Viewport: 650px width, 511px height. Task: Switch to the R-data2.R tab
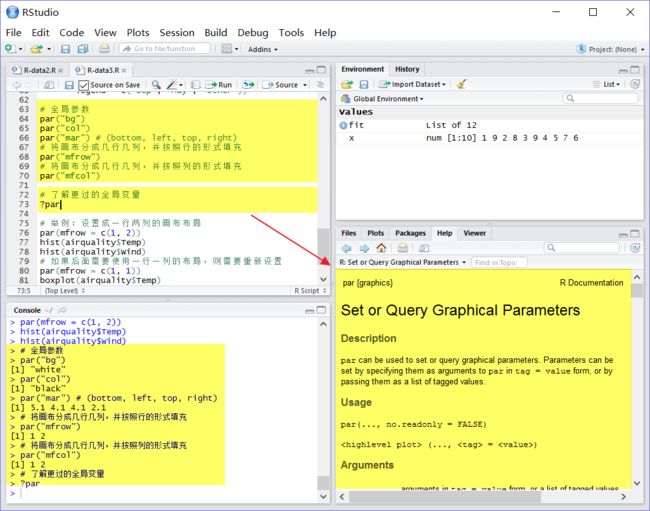tap(39, 70)
